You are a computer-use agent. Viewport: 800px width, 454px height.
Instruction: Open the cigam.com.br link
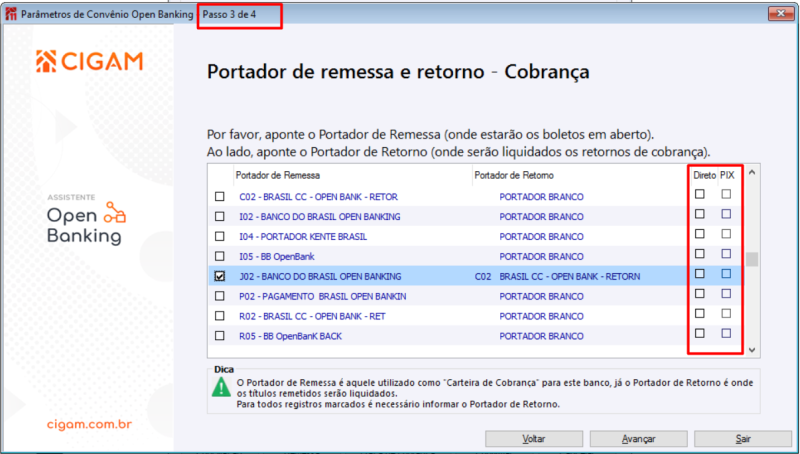89,424
